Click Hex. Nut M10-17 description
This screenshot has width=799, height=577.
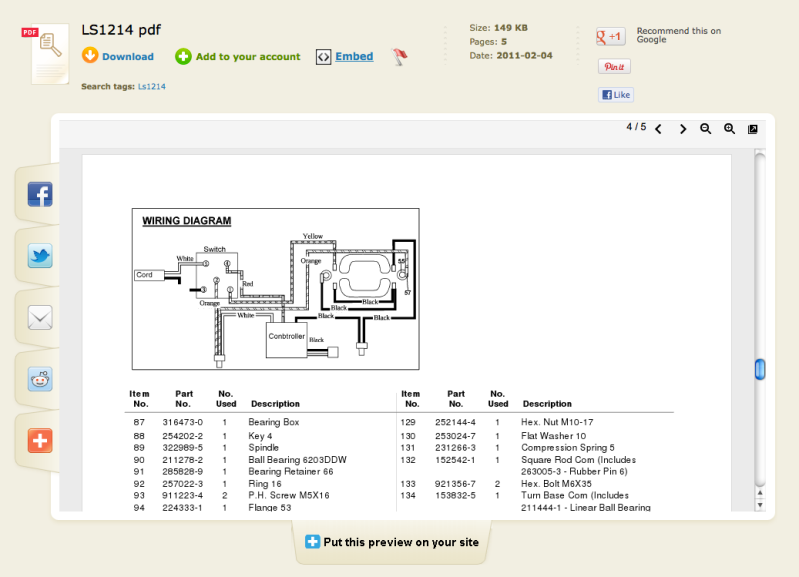tap(557, 423)
